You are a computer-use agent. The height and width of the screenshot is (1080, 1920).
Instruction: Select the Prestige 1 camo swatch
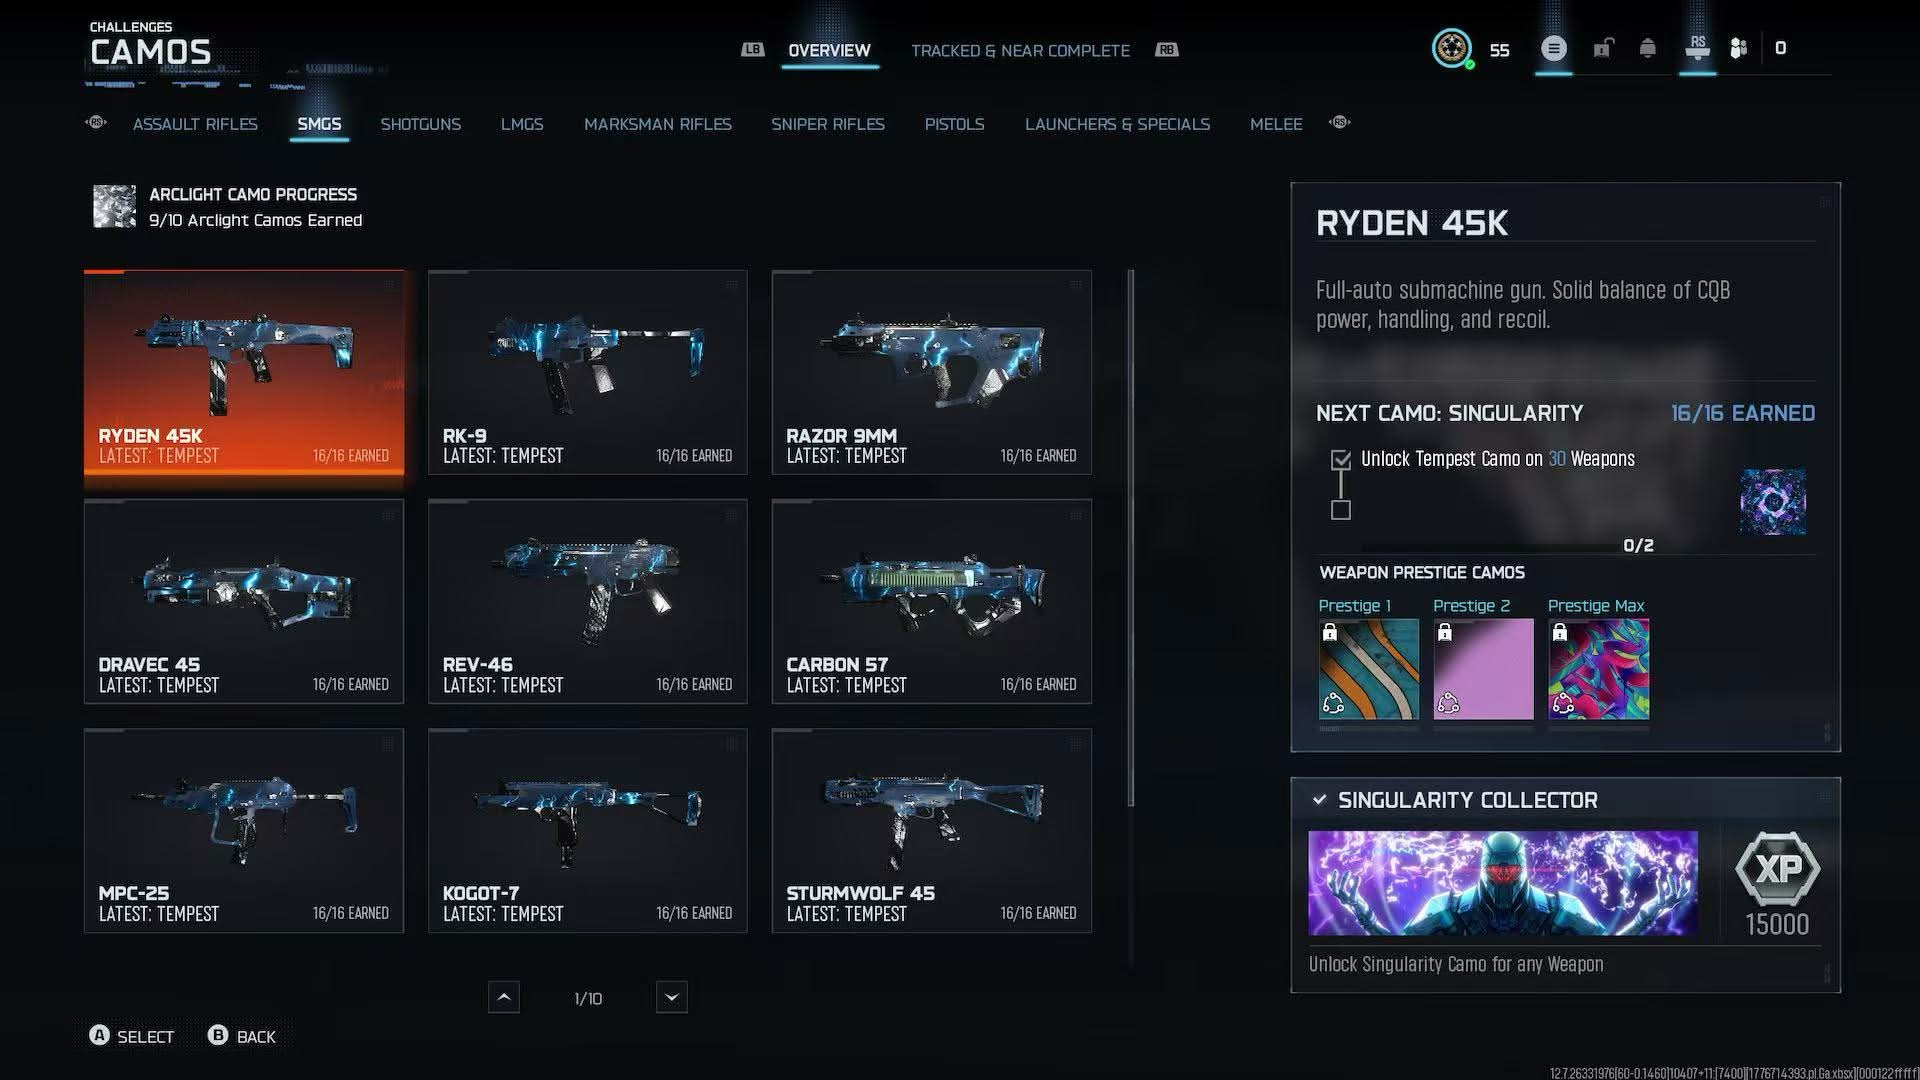coord(1368,669)
